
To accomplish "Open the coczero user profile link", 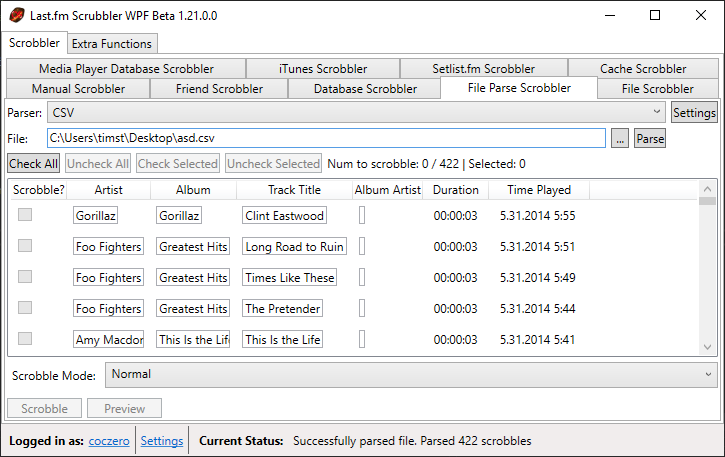I will [x=108, y=441].
